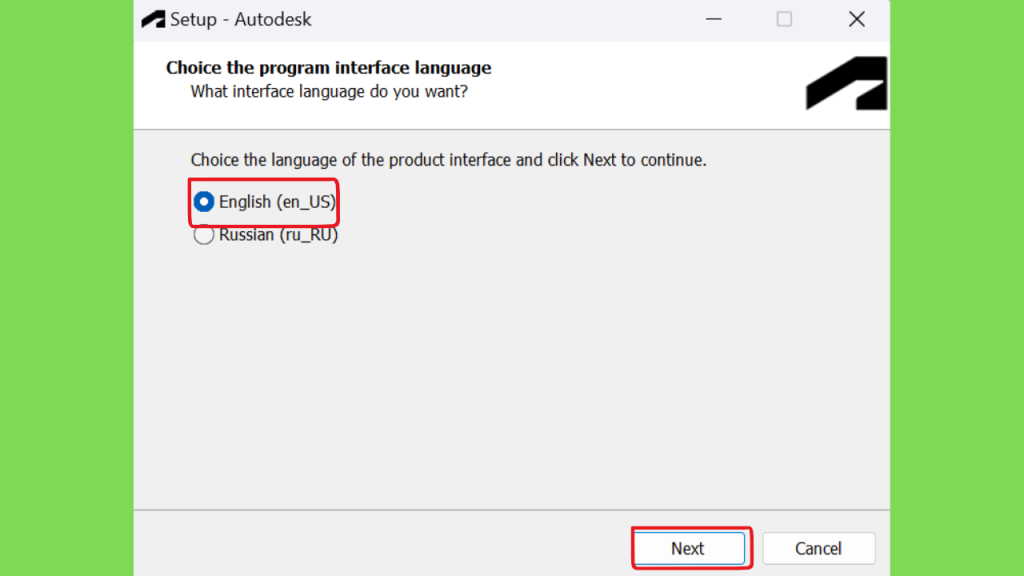Proceed with the Next button
1024x576 pixels.
689,549
